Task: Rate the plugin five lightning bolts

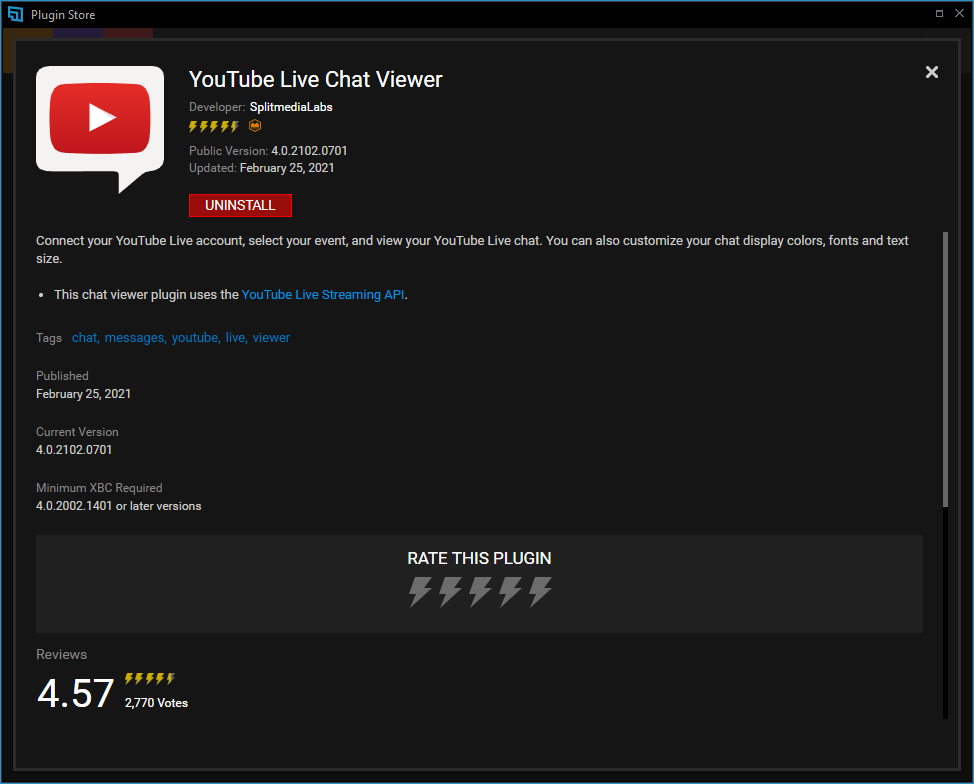Action: [540, 591]
